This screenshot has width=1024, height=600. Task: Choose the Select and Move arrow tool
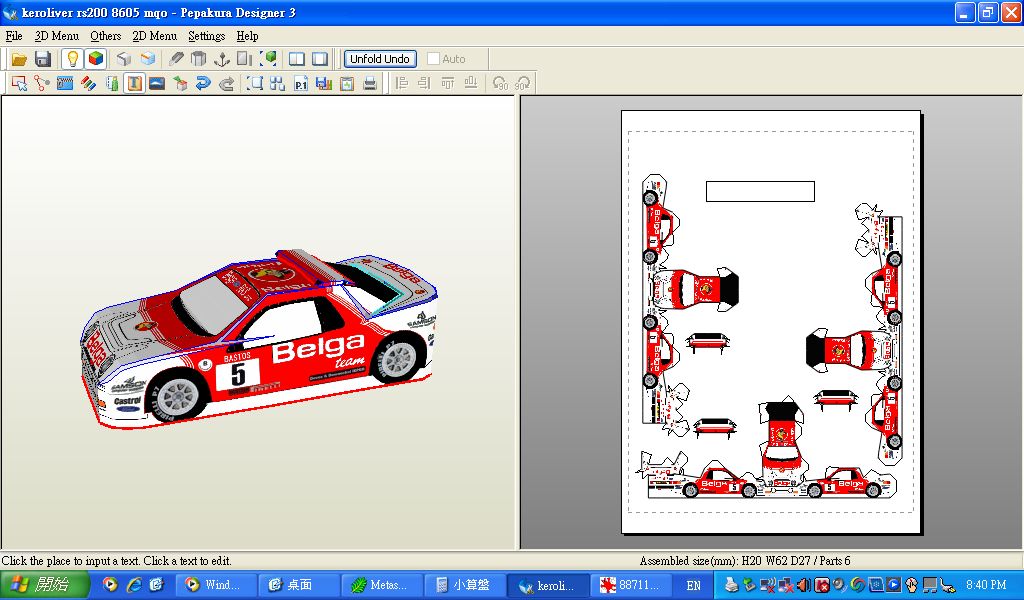19,84
